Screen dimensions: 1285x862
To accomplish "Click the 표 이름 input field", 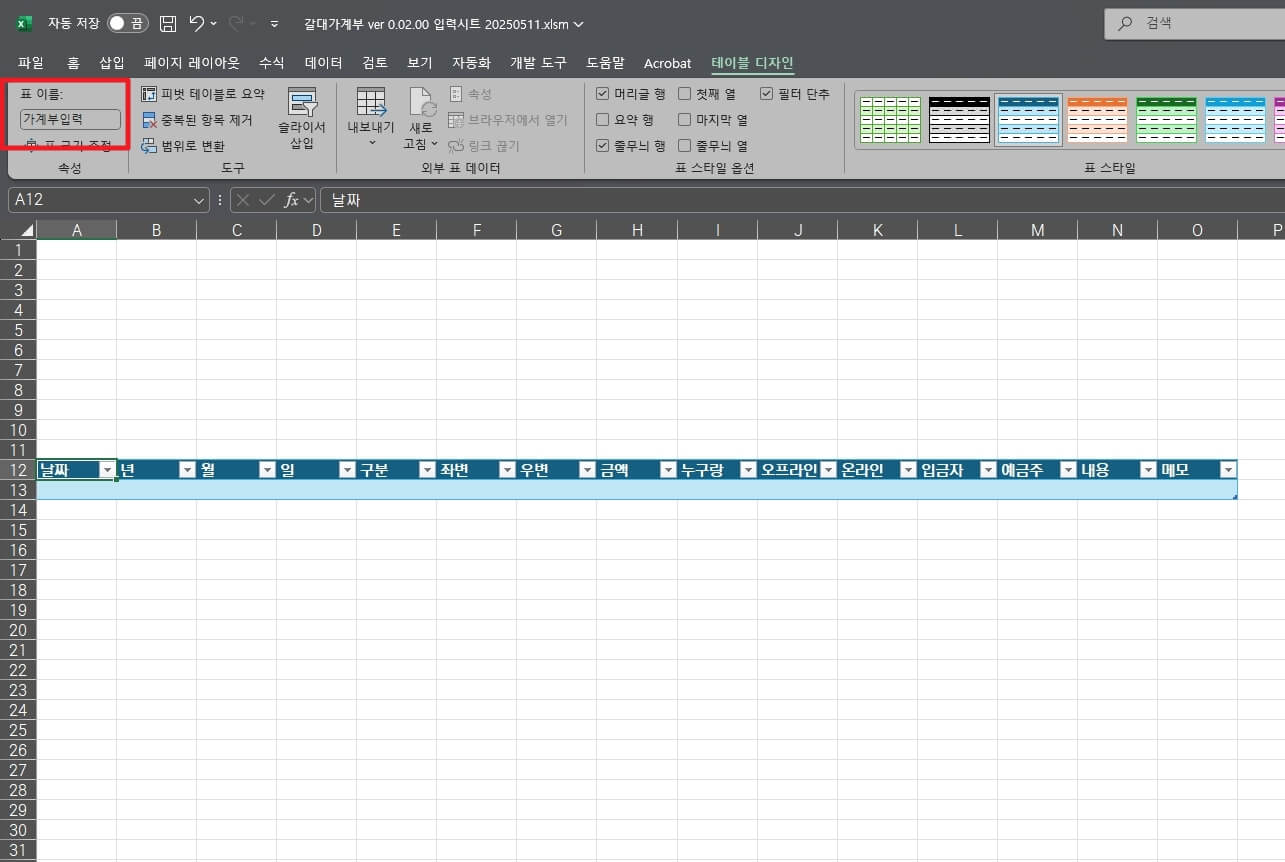I will click(x=70, y=119).
